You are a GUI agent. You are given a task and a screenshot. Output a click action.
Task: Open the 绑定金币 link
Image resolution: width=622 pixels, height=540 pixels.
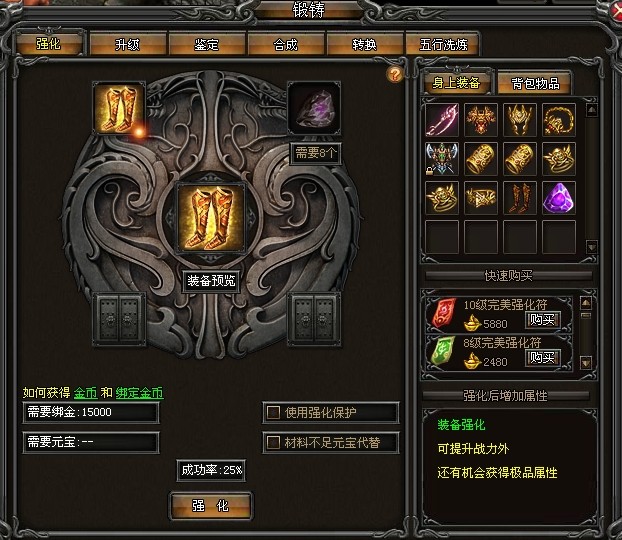tap(139, 393)
